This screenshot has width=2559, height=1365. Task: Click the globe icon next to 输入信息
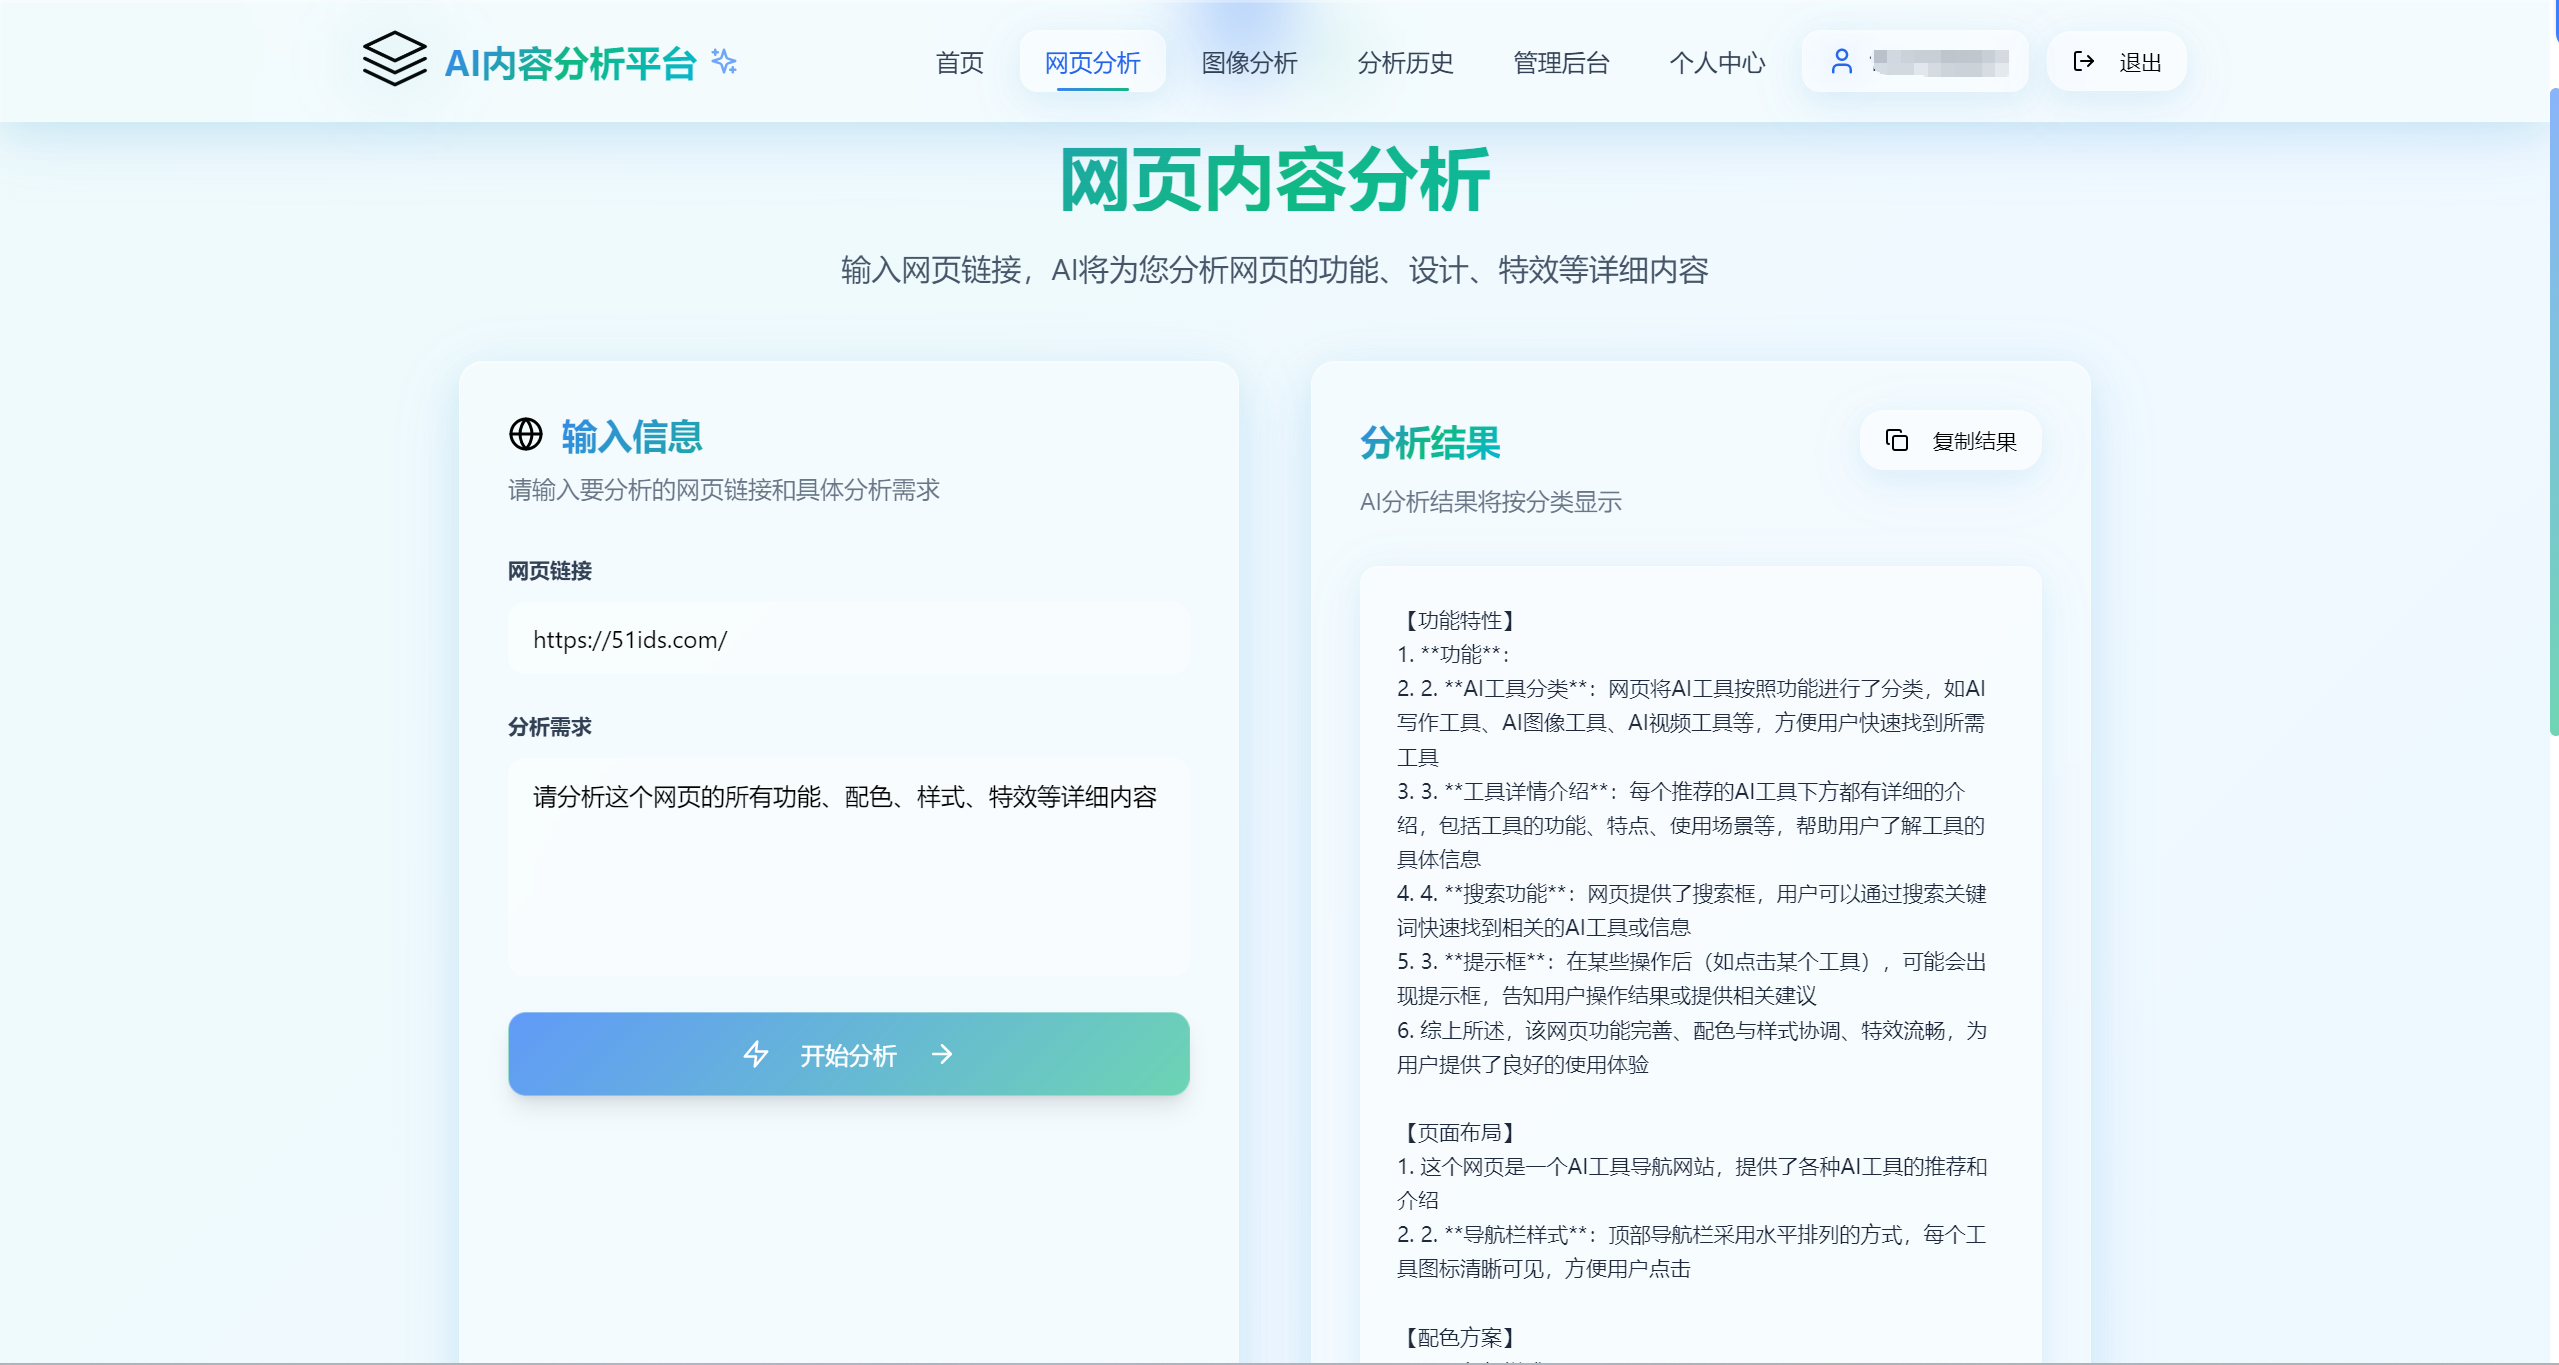click(526, 434)
